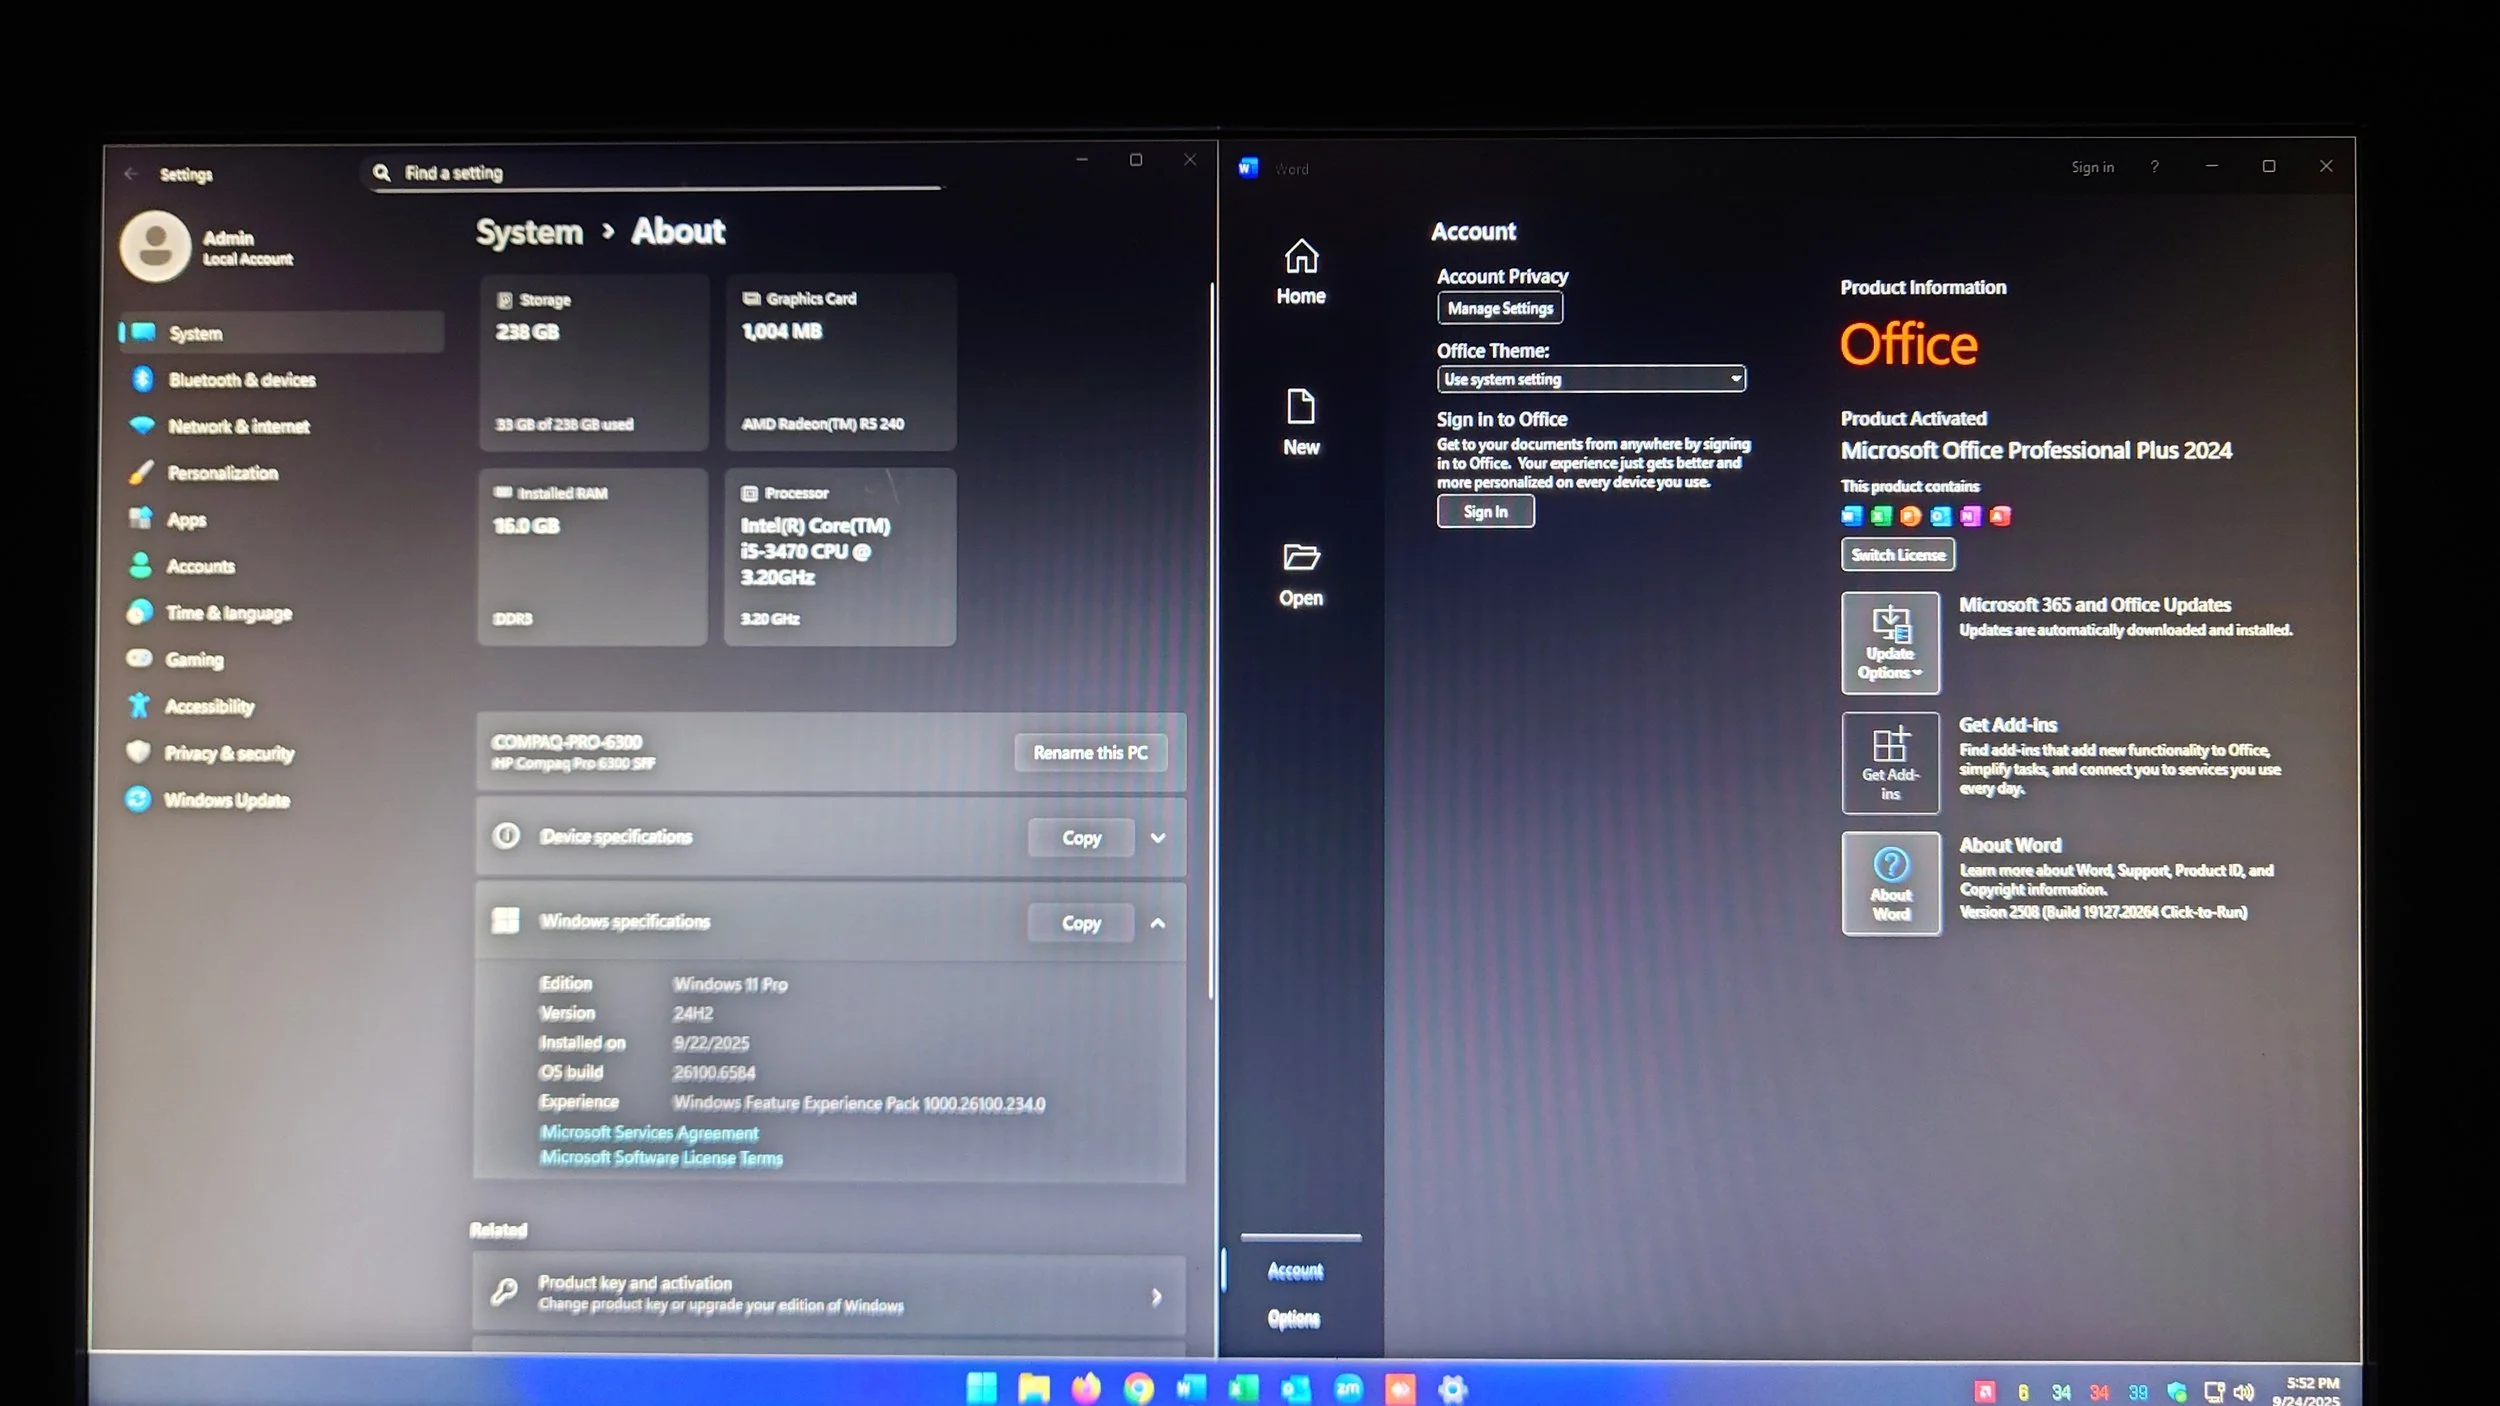Click the Switch License button

[1897, 555]
